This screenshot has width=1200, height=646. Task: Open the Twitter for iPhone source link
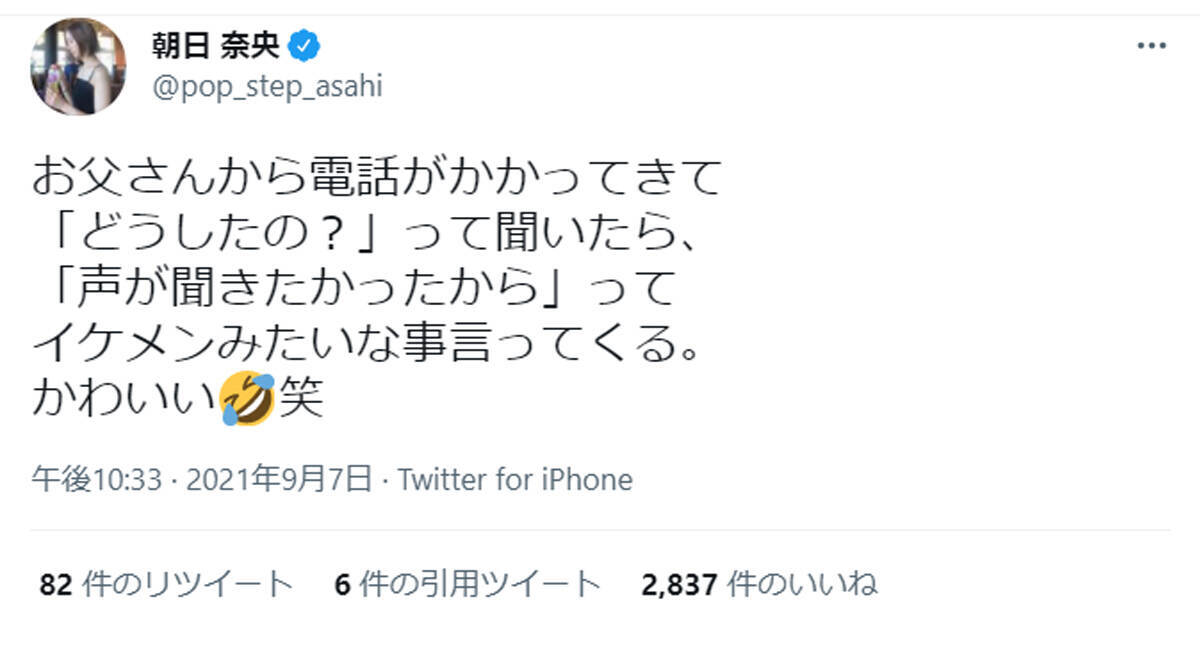pyautogui.click(x=516, y=480)
